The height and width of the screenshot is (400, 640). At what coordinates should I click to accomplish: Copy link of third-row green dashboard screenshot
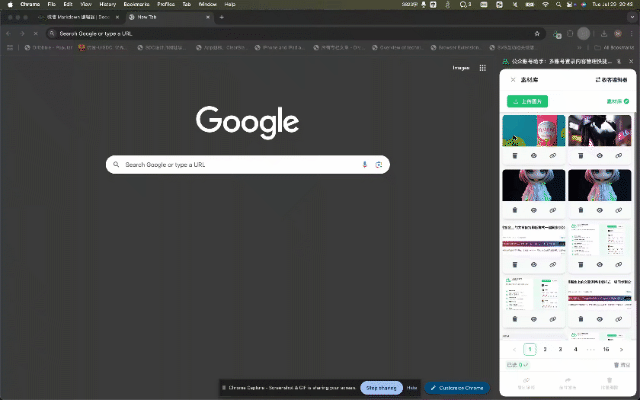coord(618,264)
